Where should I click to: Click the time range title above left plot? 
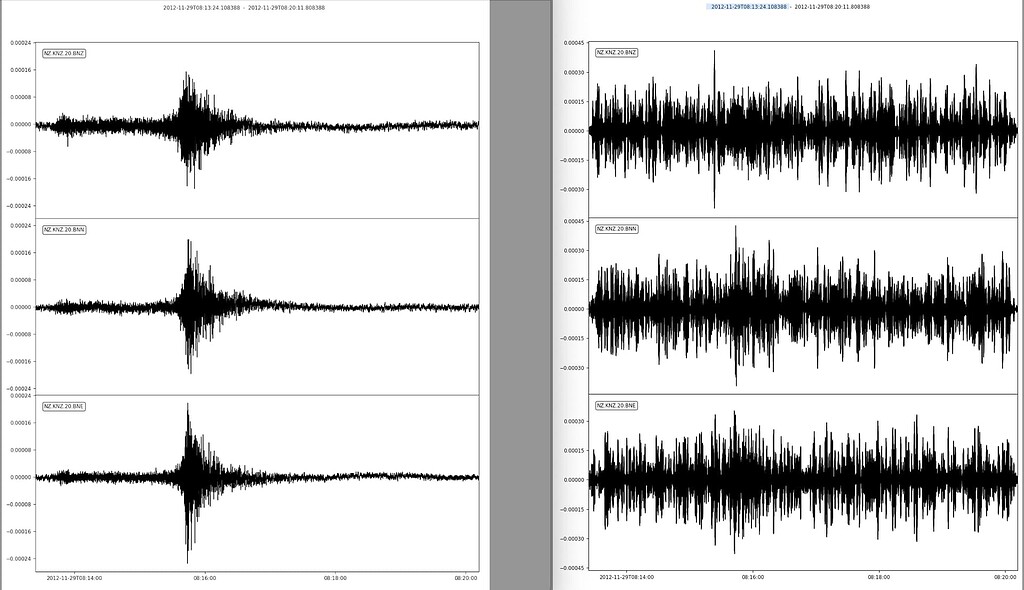(x=244, y=8)
